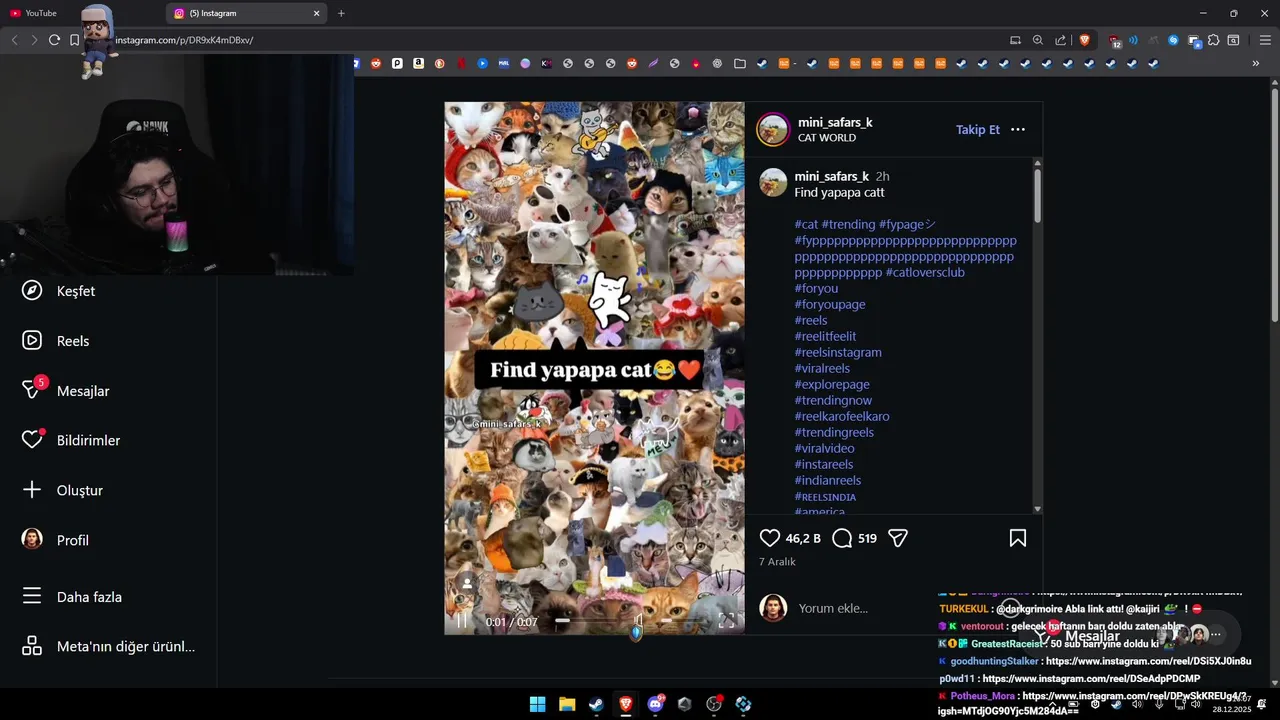The height and width of the screenshot is (720, 1280).
Task: Open the browser share icon
Action: tap(1060, 40)
